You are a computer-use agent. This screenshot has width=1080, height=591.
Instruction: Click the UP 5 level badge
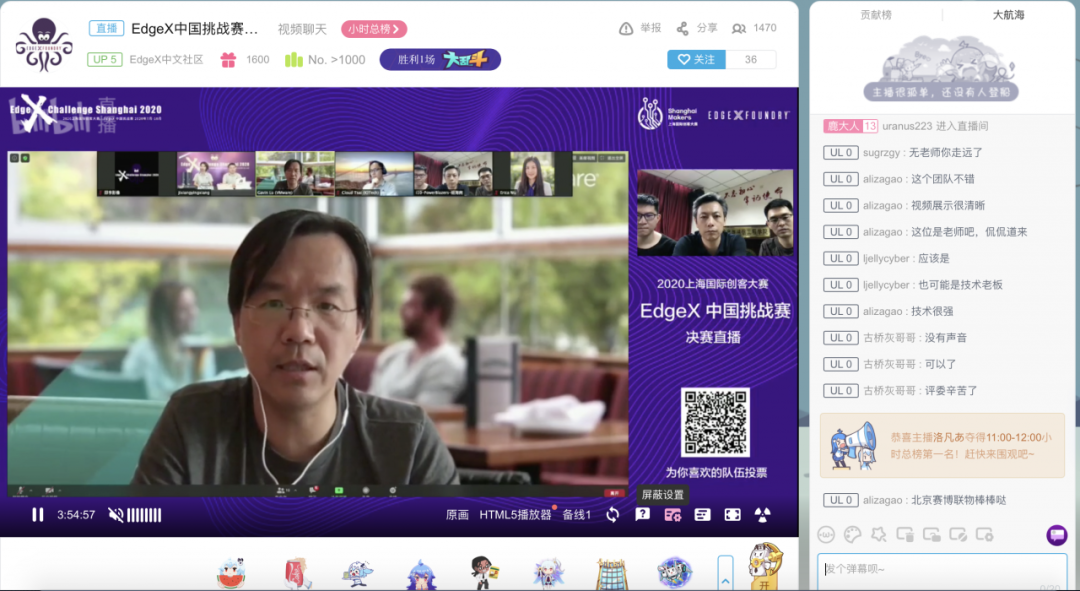[x=105, y=59]
